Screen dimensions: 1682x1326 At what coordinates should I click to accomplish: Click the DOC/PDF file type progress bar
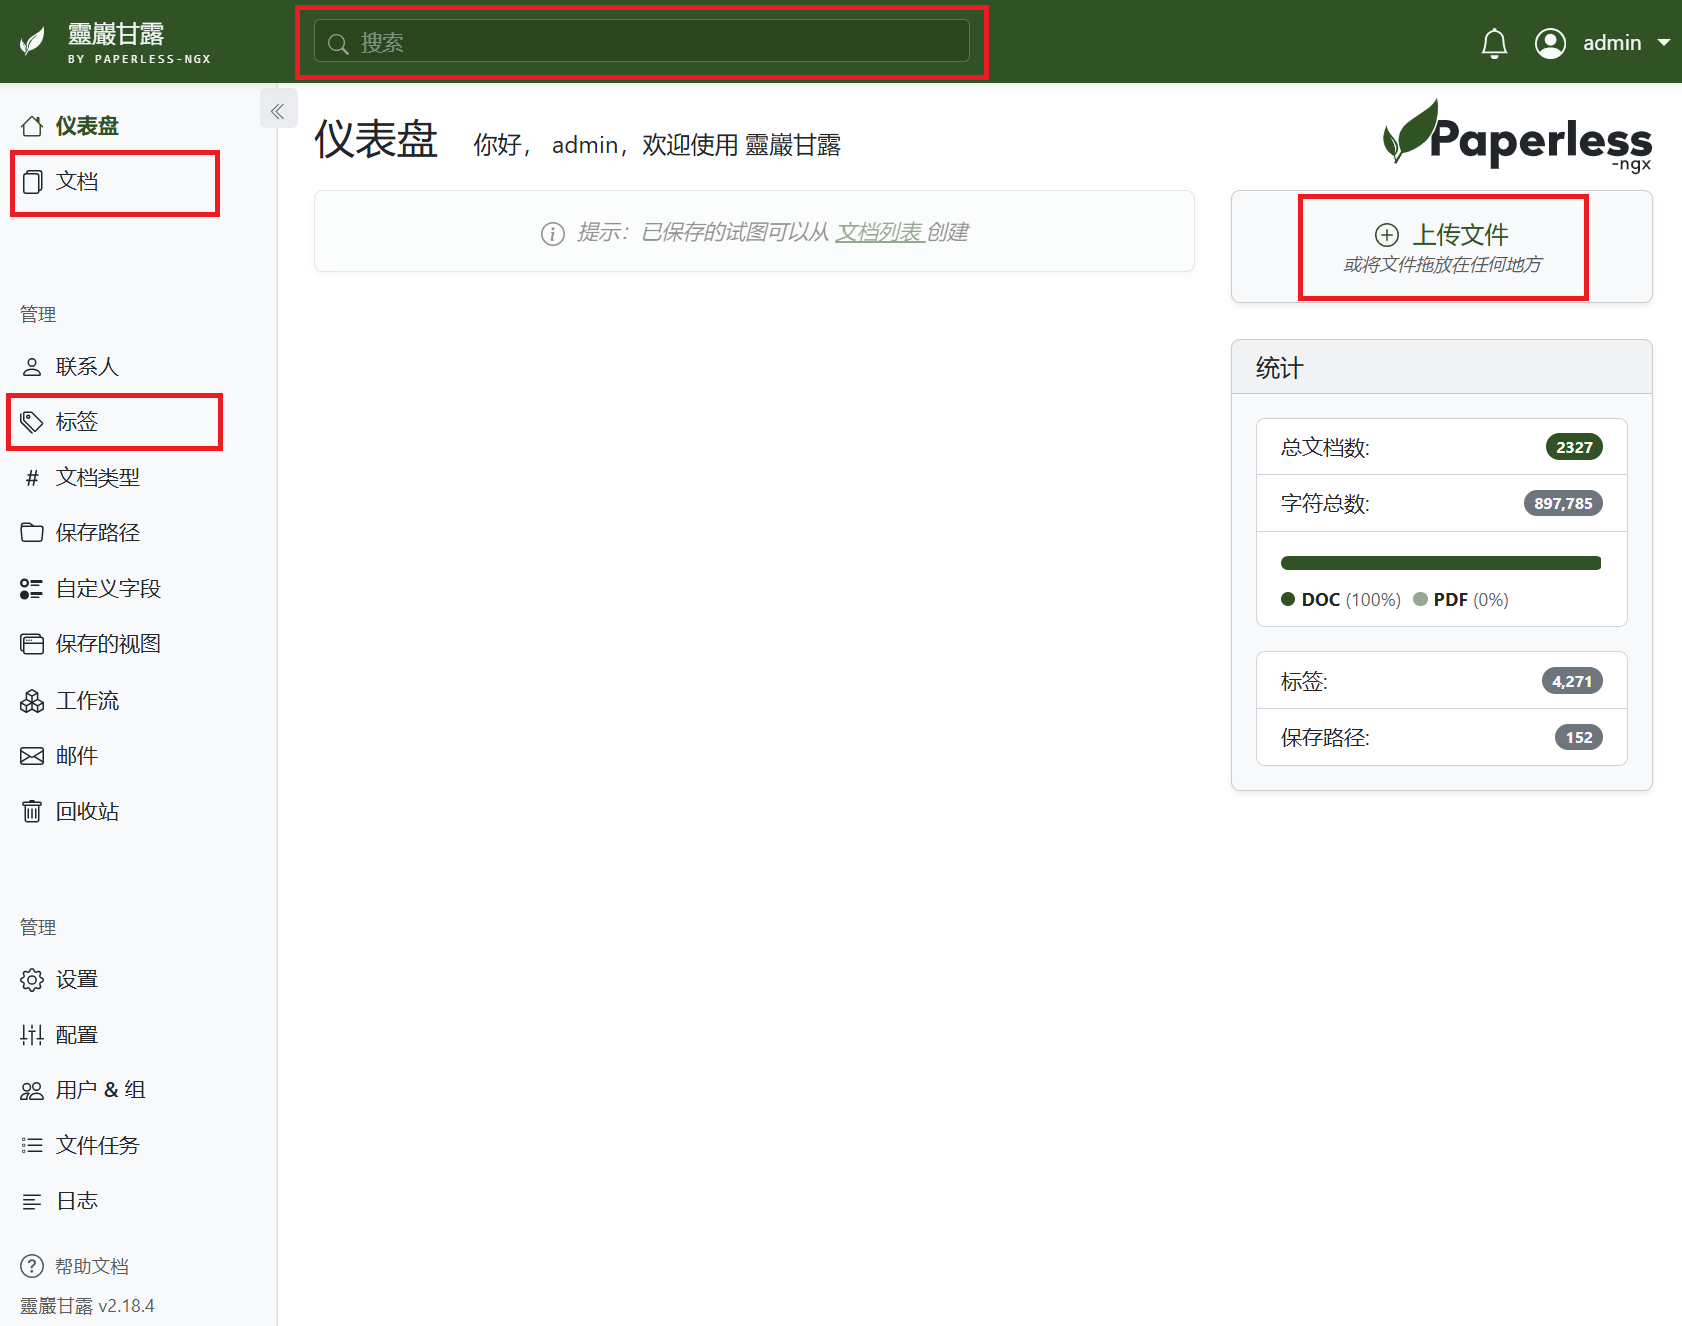click(x=1440, y=563)
